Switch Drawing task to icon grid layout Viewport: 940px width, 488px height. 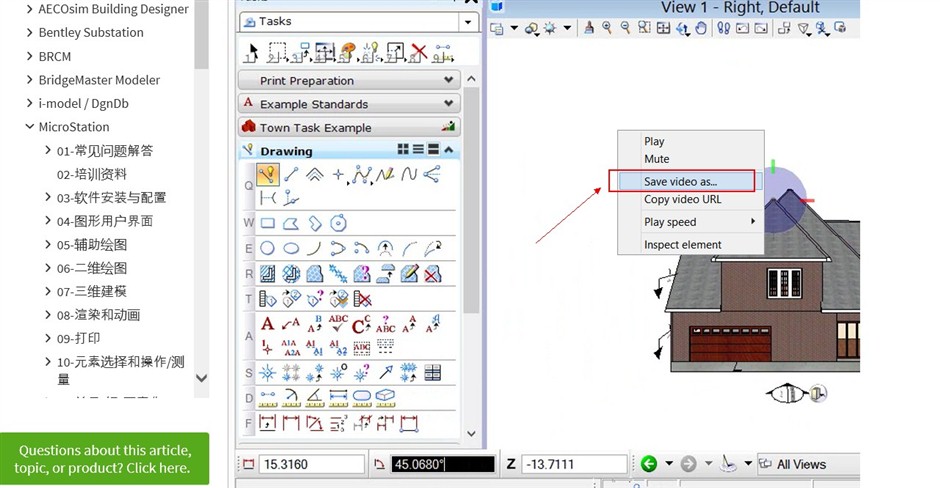pos(403,149)
